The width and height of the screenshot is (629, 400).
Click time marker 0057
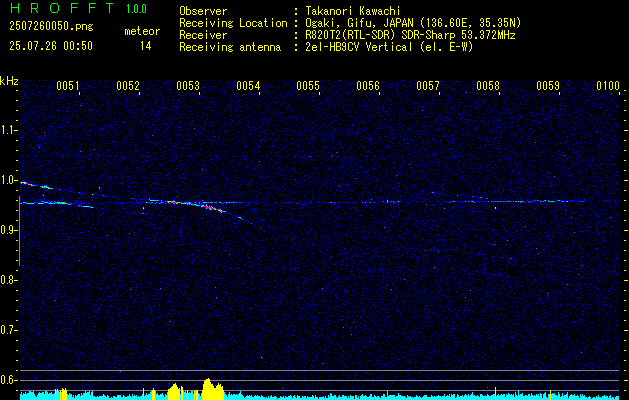coord(428,85)
